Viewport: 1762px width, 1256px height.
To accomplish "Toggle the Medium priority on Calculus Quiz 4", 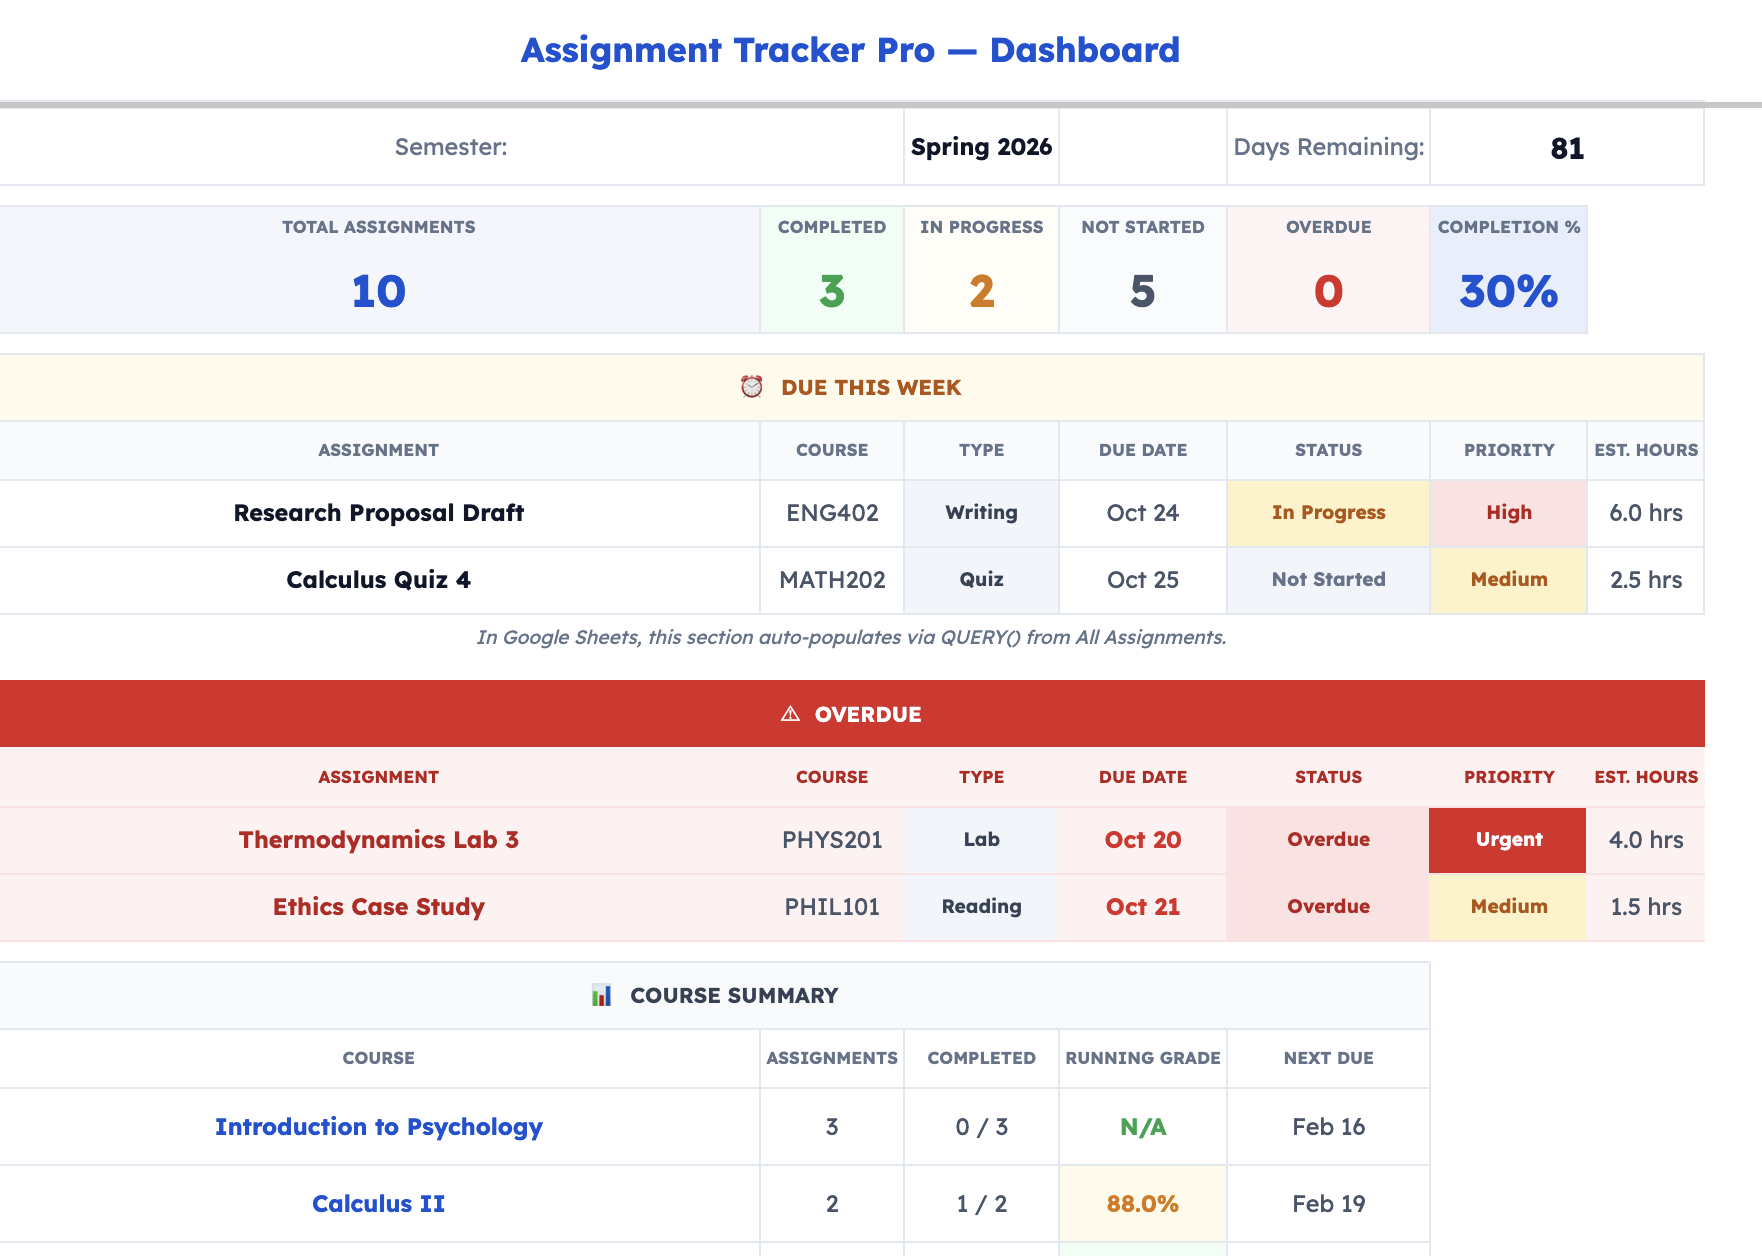I will (1507, 580).
